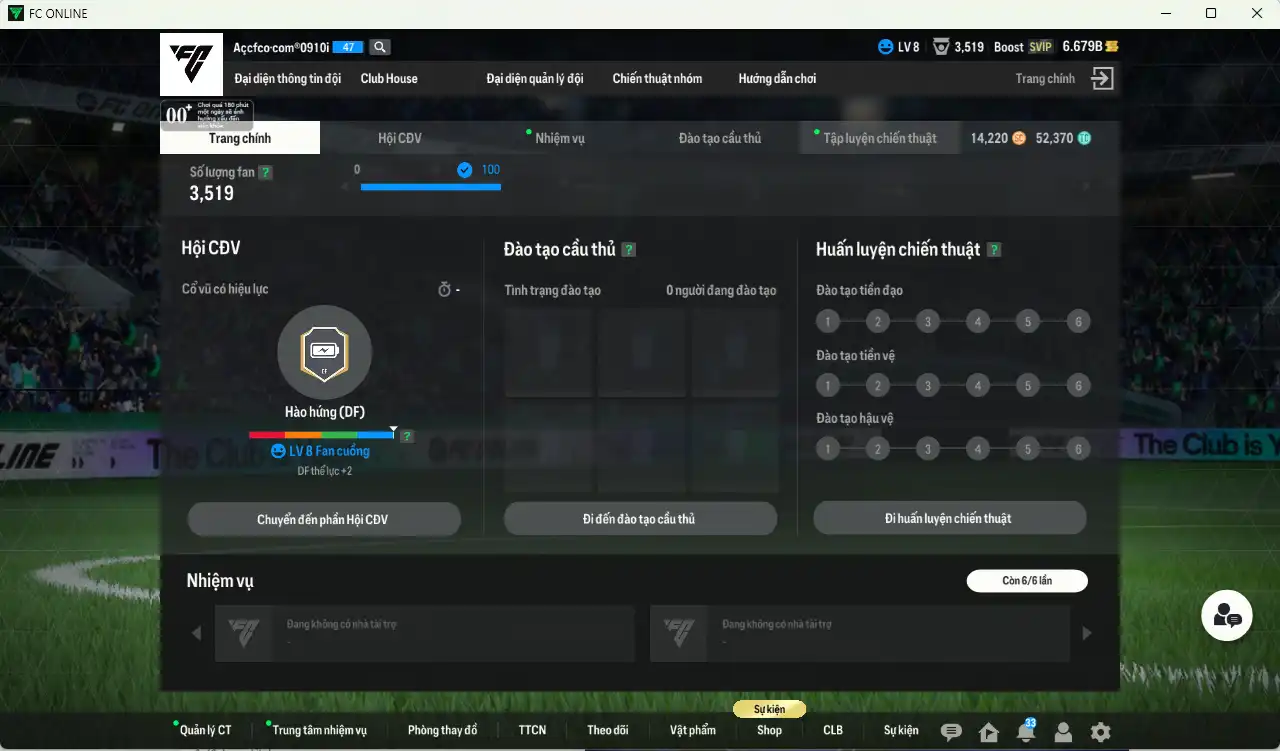Open Shop in the bottom bar

769,730
